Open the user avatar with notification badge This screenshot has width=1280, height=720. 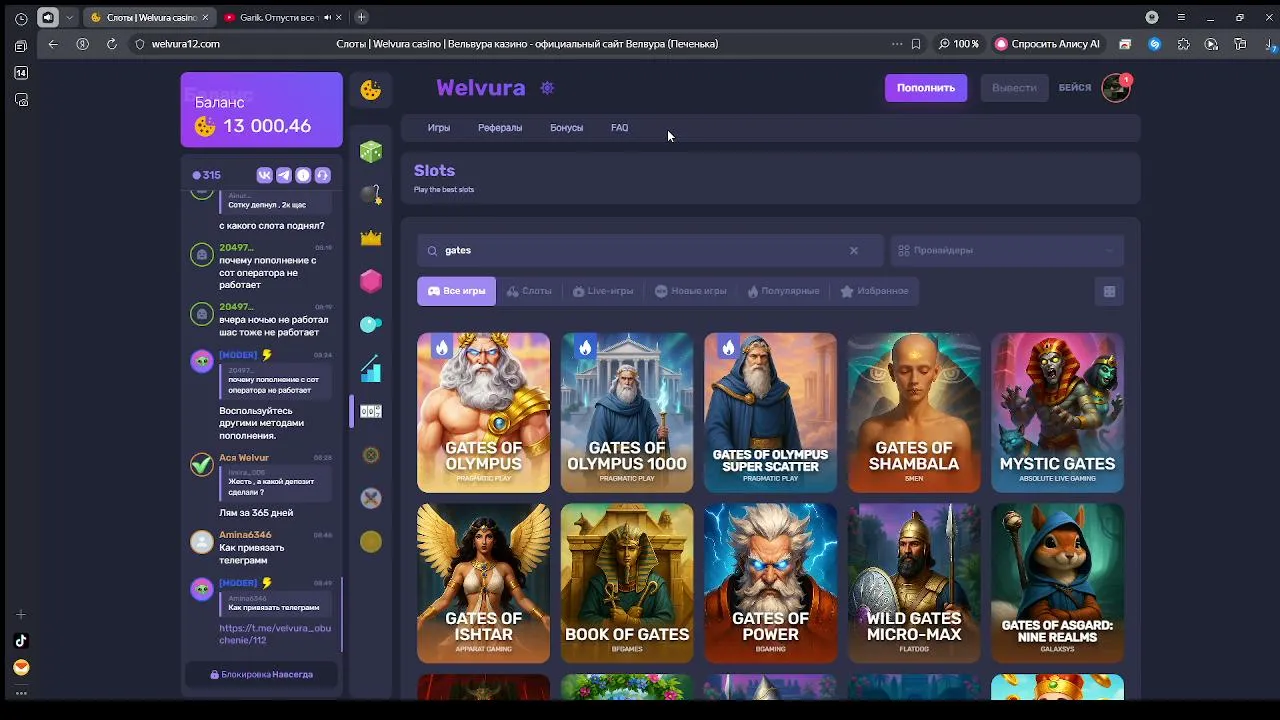pyautogui.click(x=1116, y=88)
